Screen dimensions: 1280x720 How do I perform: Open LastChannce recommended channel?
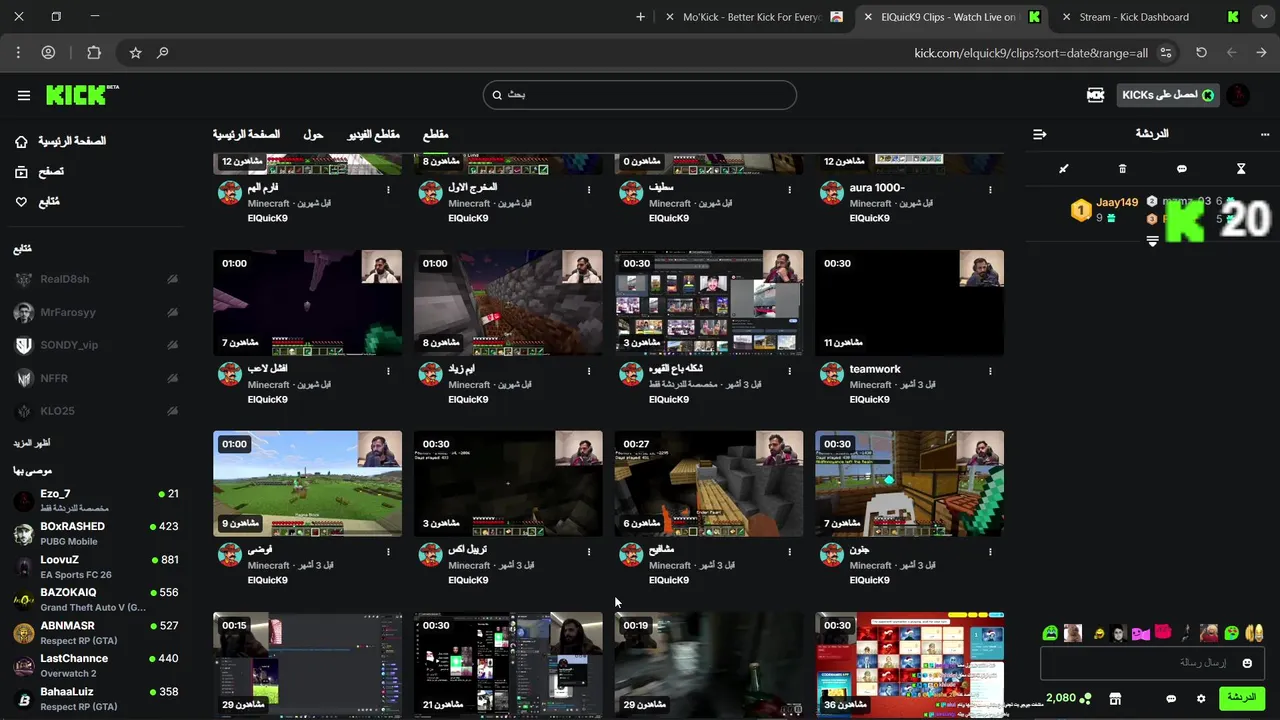coord(96,665)
